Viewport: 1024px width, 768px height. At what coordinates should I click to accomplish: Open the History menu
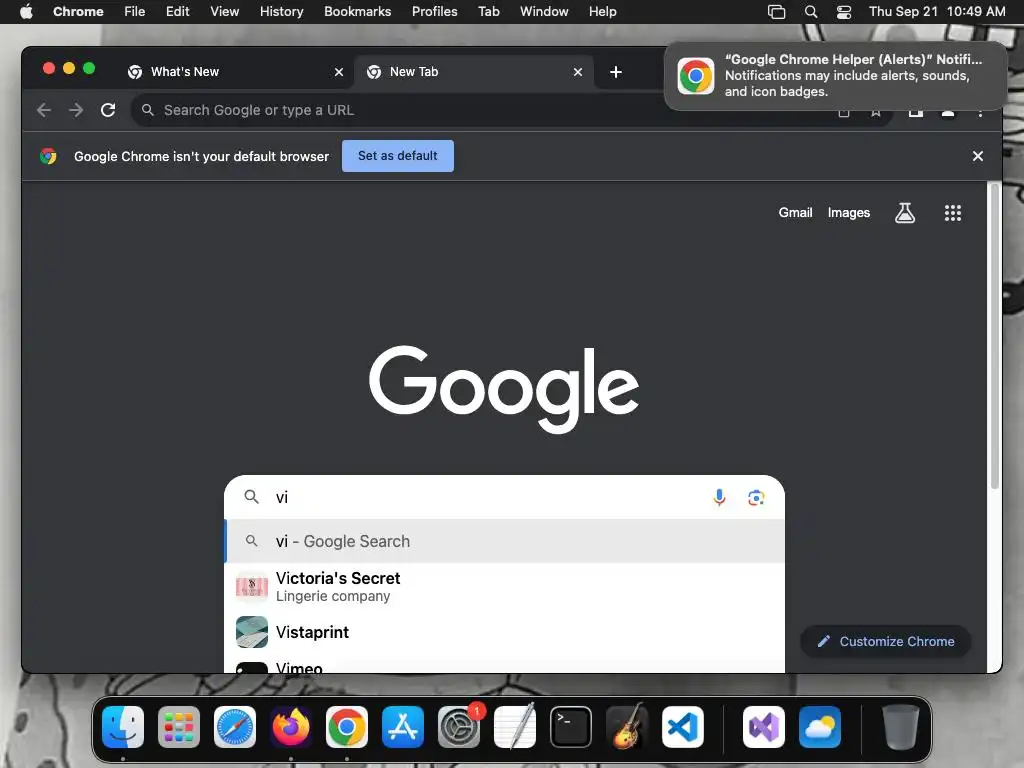point(281,11)
